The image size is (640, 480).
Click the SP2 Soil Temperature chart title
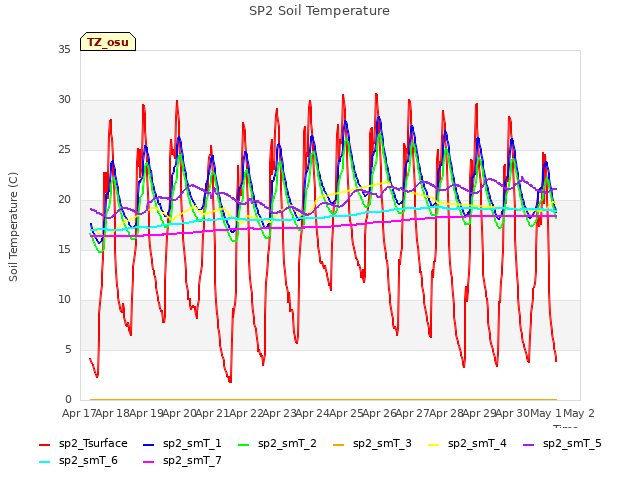pos(320,11)
